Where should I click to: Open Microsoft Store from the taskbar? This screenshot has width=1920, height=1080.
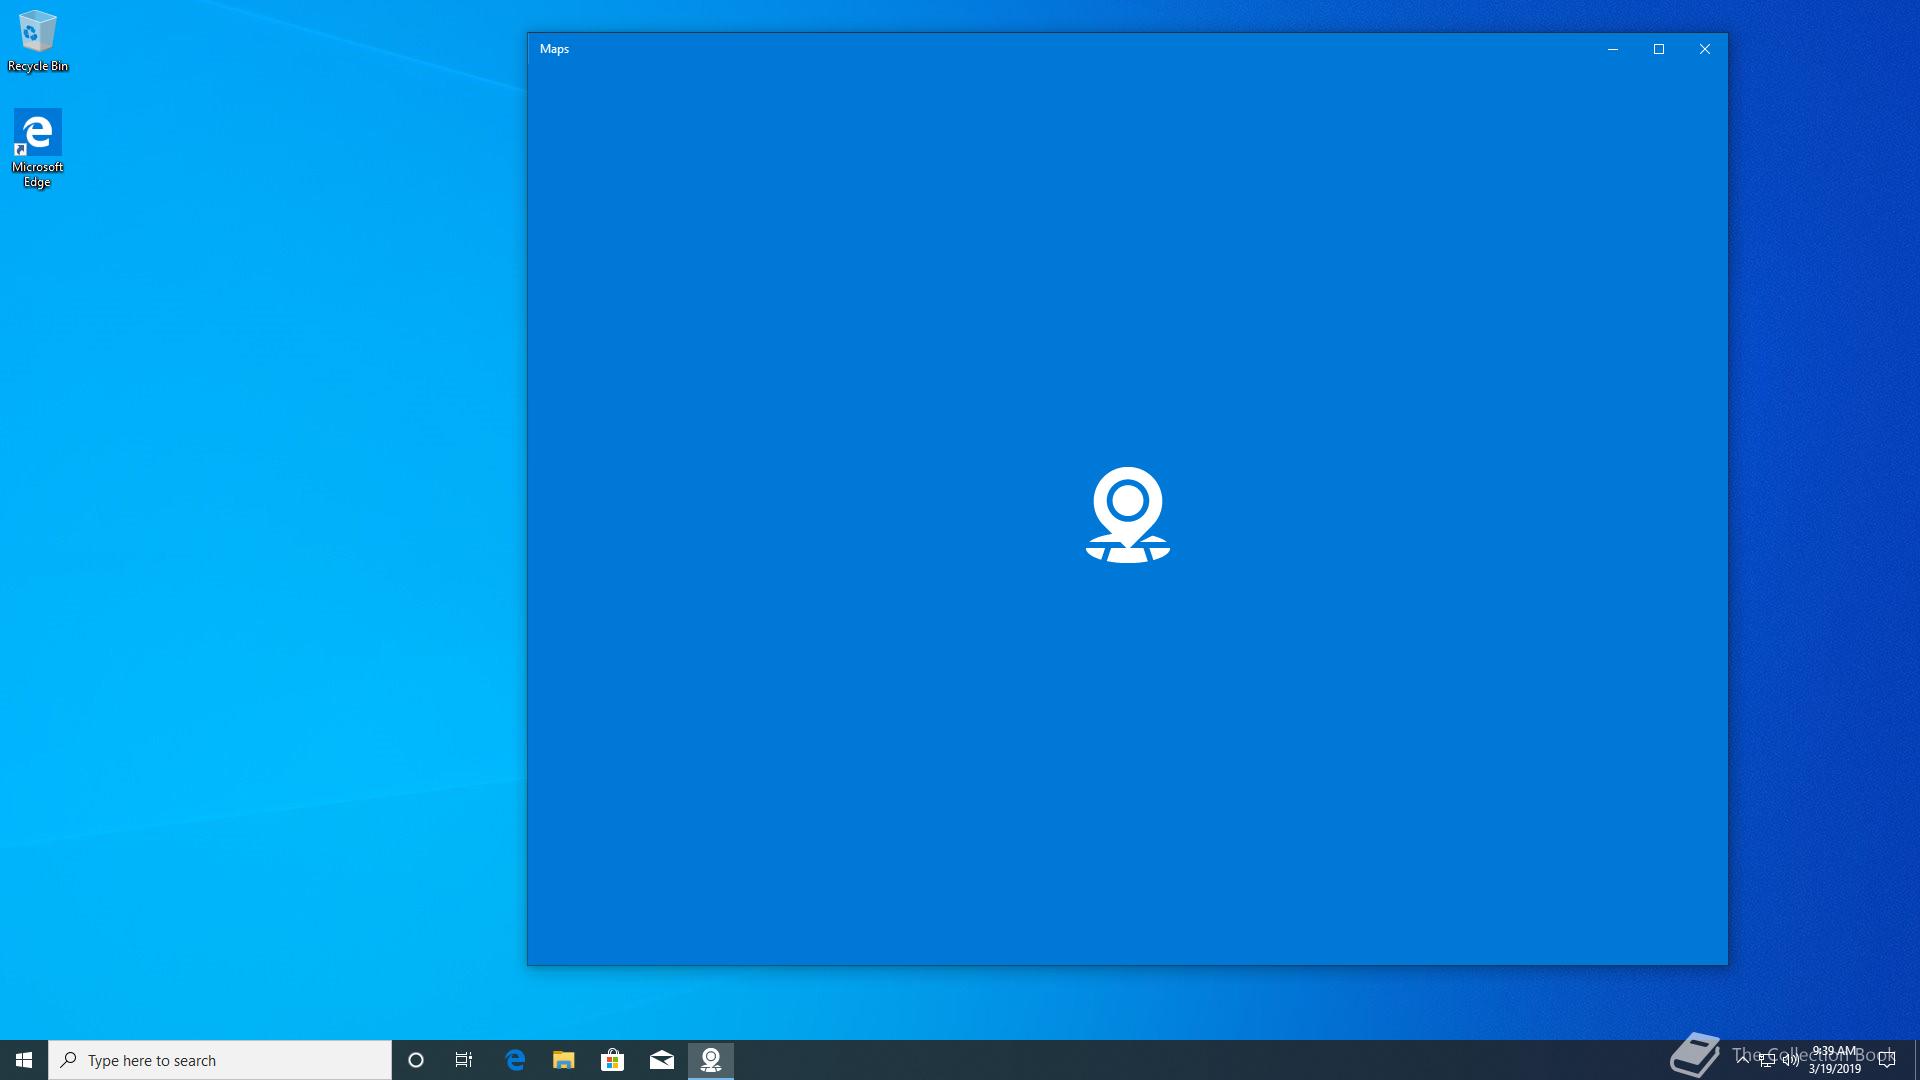coord(613,1060)
